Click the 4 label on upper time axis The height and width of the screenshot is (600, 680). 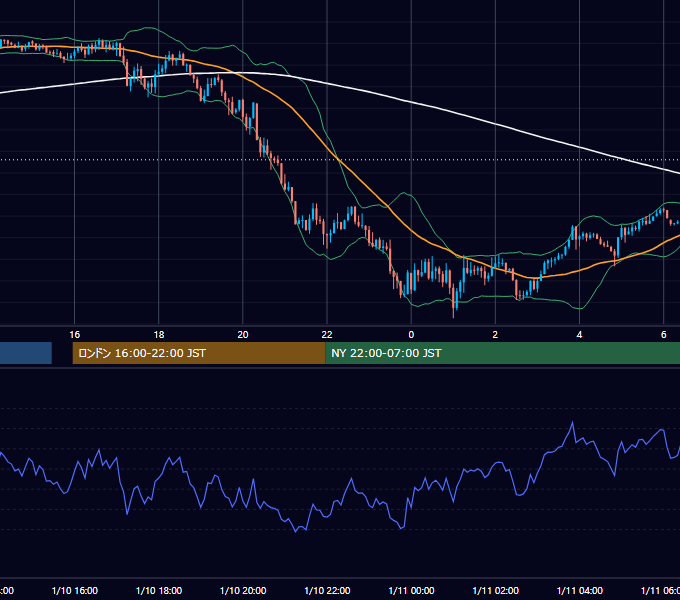[579, 335]
